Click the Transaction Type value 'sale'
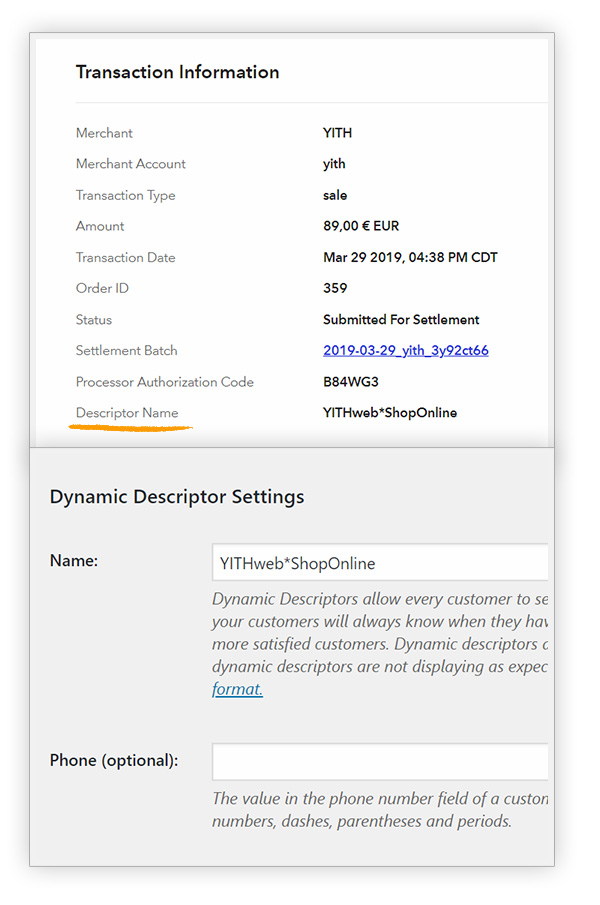600x905 pixels. click(x=335, y=195)
